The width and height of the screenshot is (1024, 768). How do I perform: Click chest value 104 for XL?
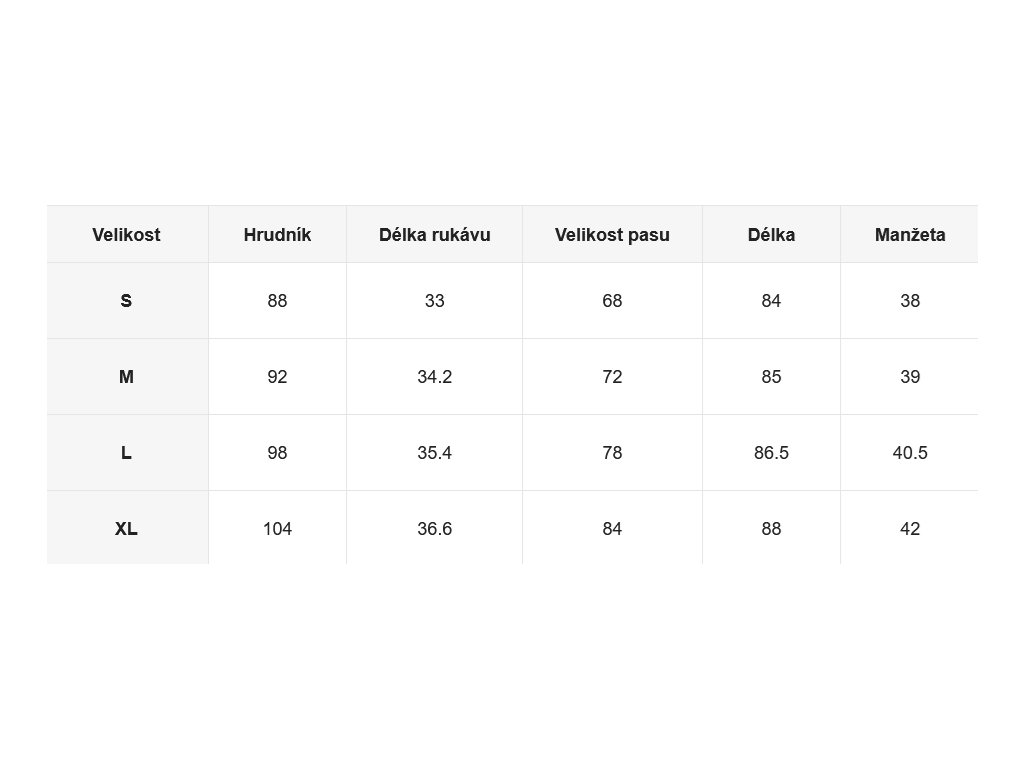click(277, 529)
